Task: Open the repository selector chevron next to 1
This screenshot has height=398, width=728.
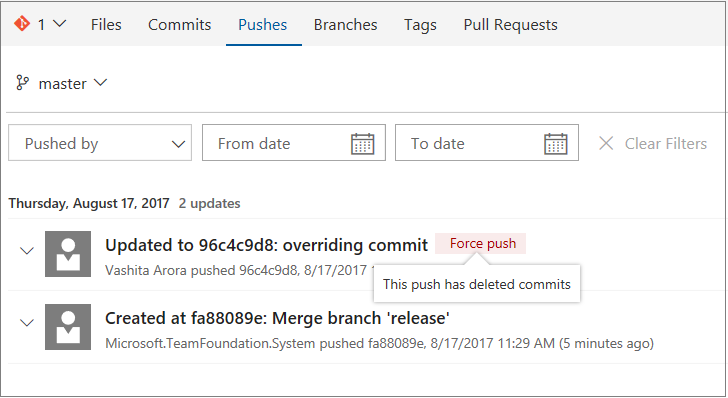Action: click(59, 23)
